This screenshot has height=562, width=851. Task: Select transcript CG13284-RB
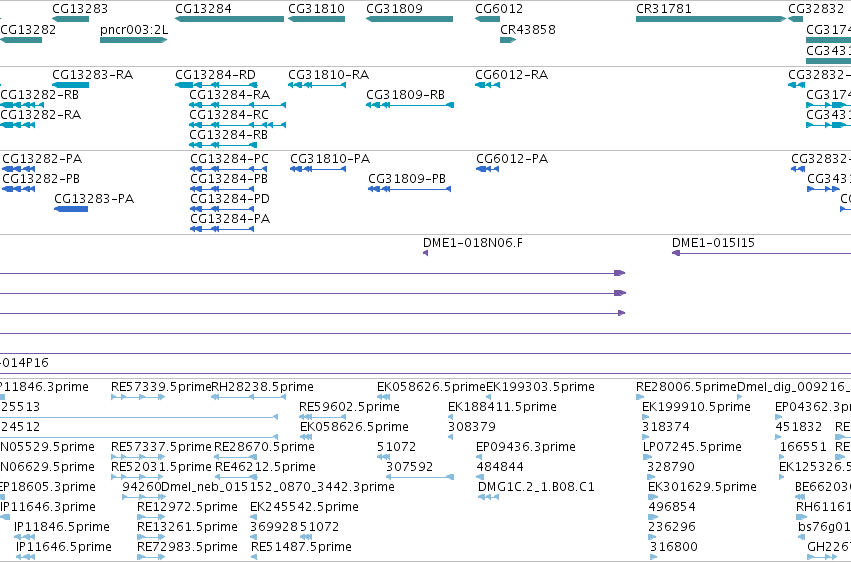point(223,145)
